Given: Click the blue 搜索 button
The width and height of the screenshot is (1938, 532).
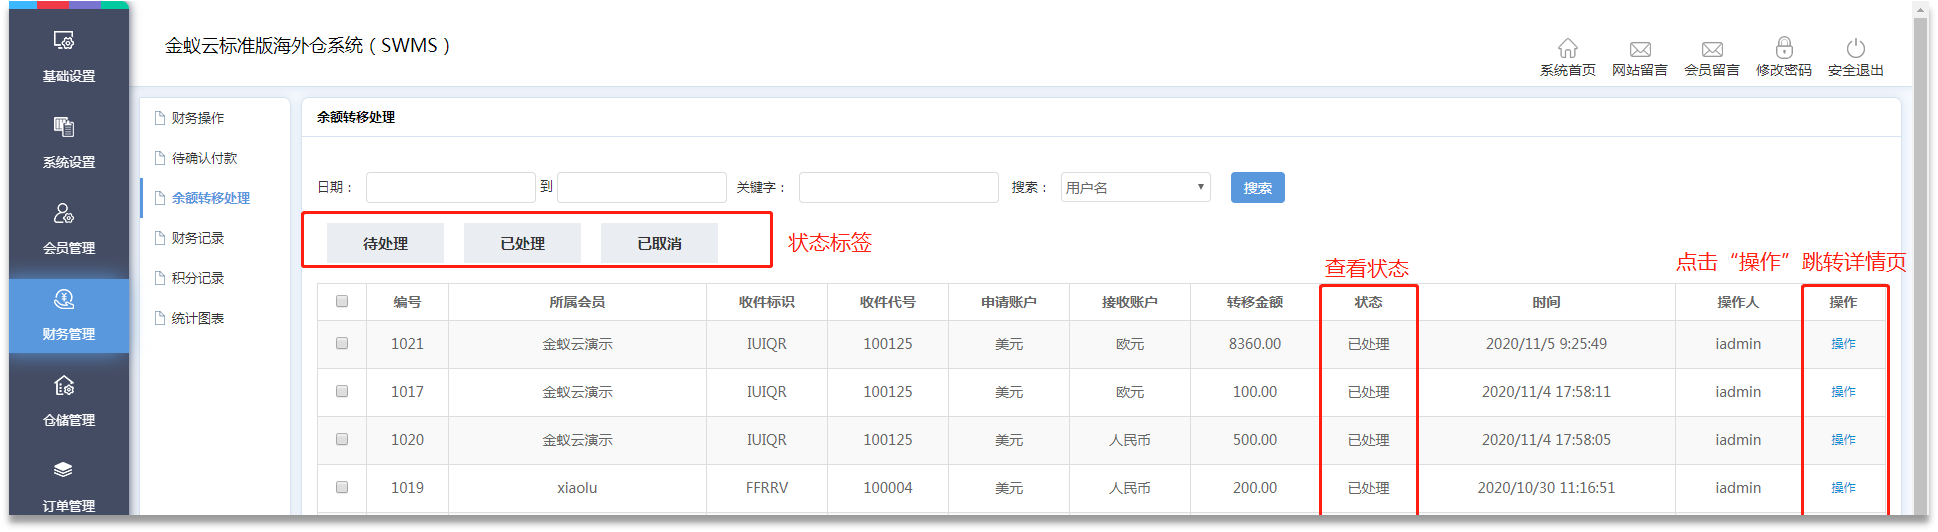Looking at the screenshot, I should (x=1257, y=187).
